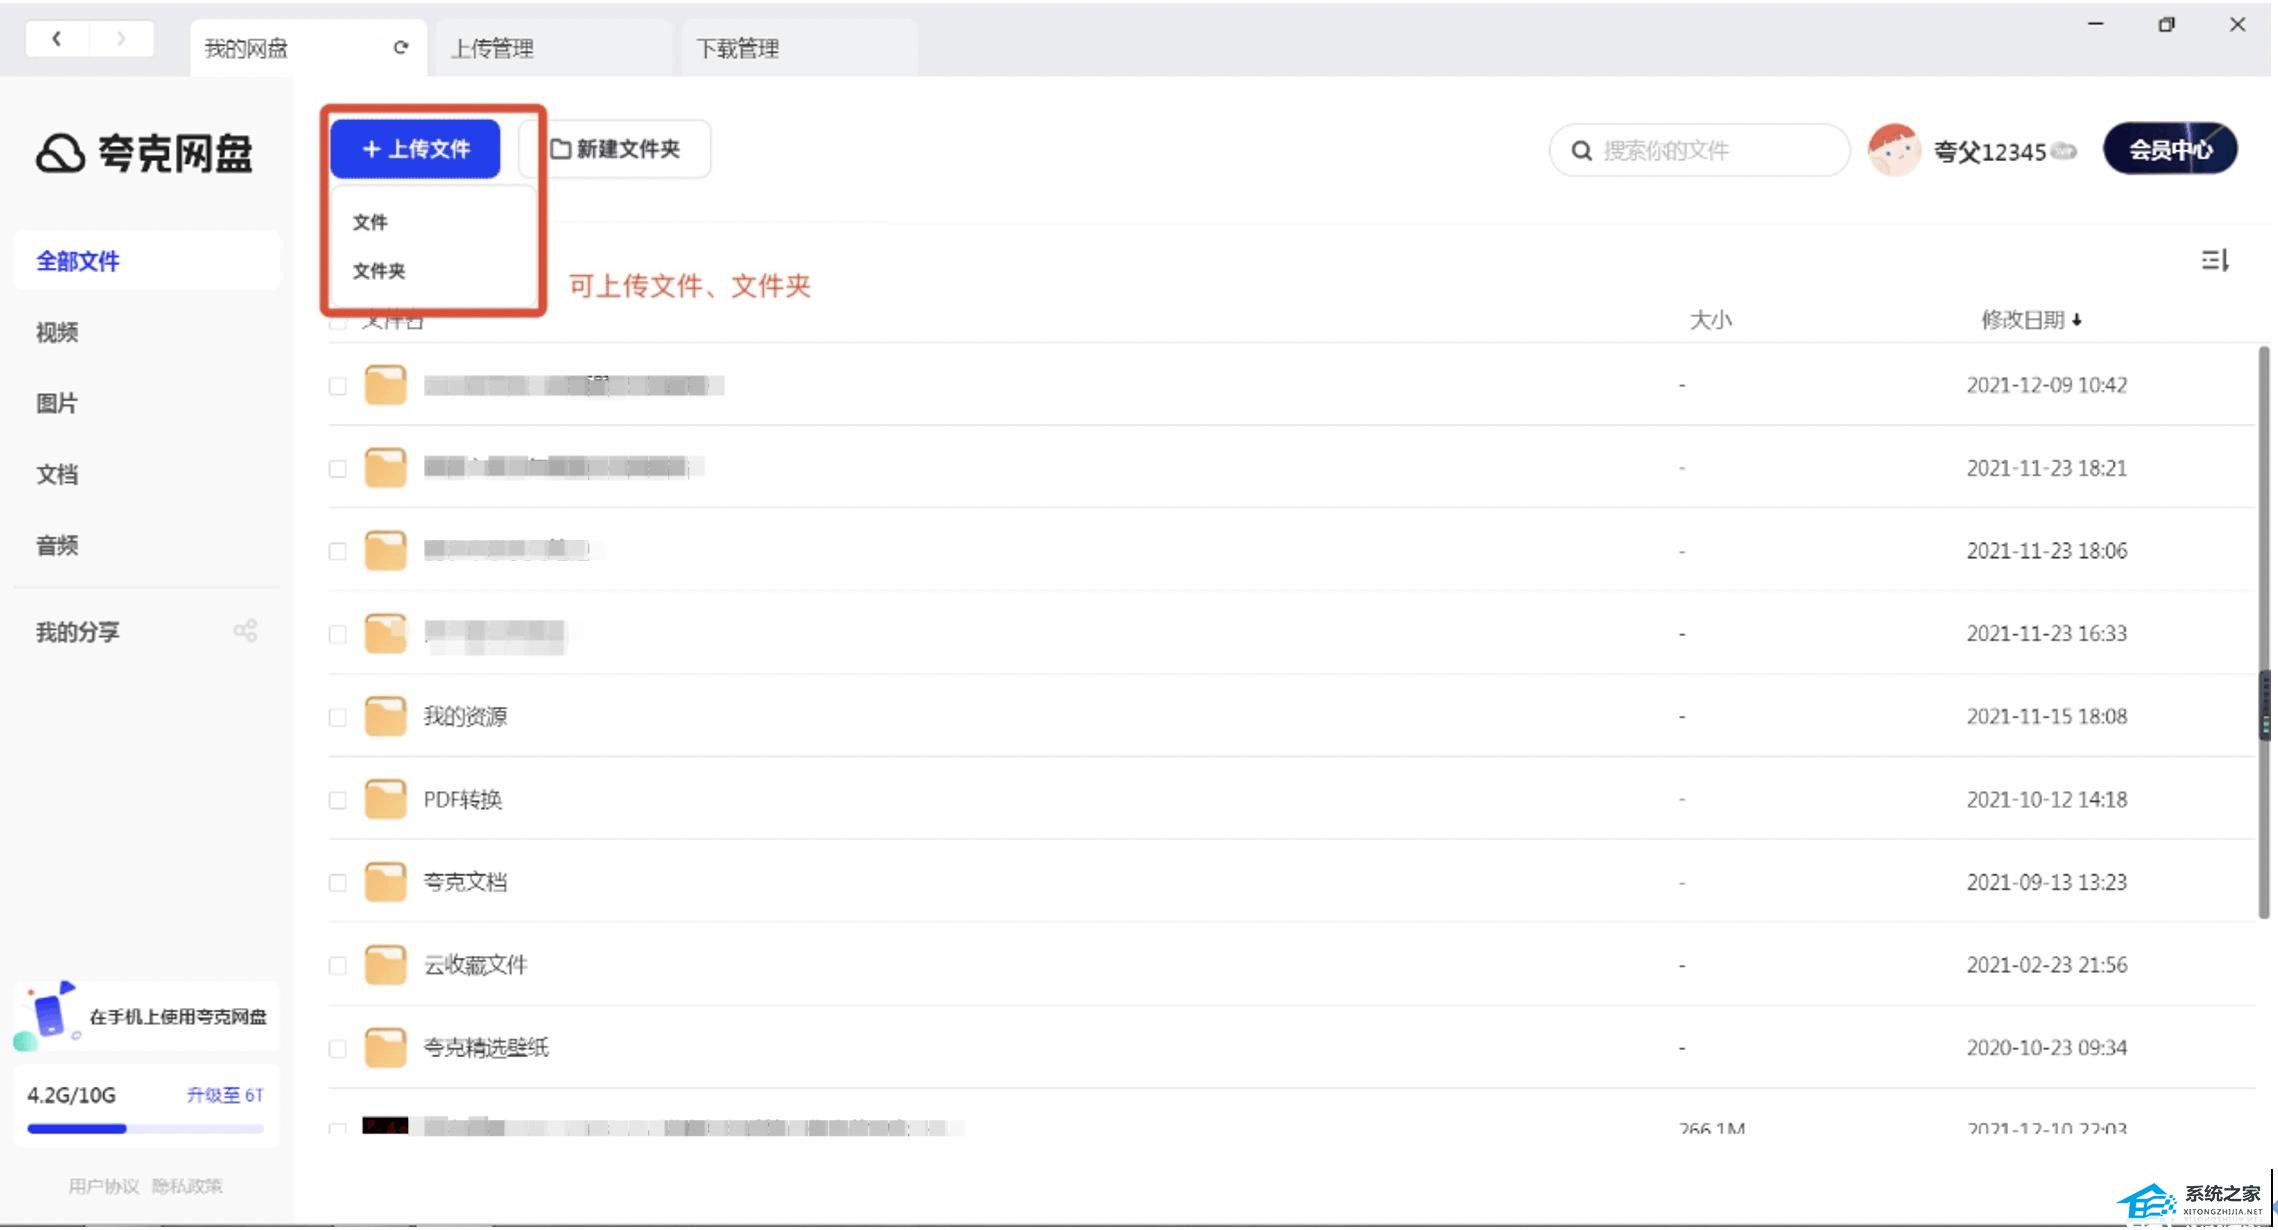Image resolution: width=2278 pixels, height=1230 pixels.
Task: Open the folder named 我的资源
Action: tap(465, 716)
